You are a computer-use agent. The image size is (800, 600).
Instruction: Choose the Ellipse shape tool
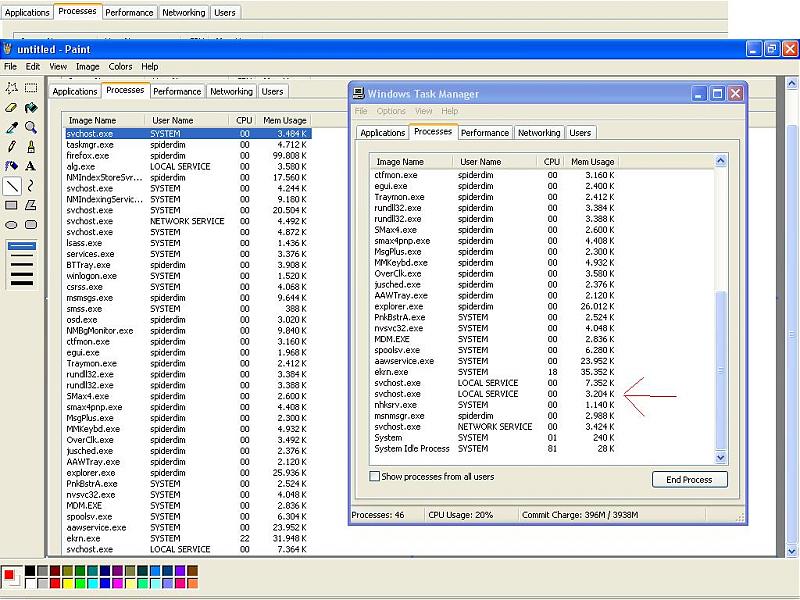pos(11,225)
